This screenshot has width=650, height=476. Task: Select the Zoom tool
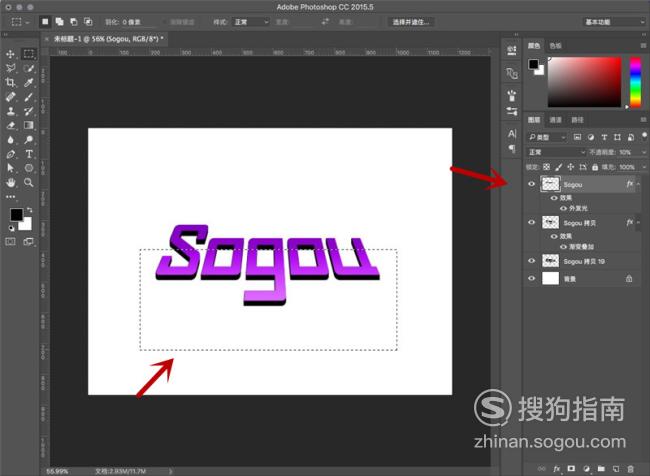point(29,182)
